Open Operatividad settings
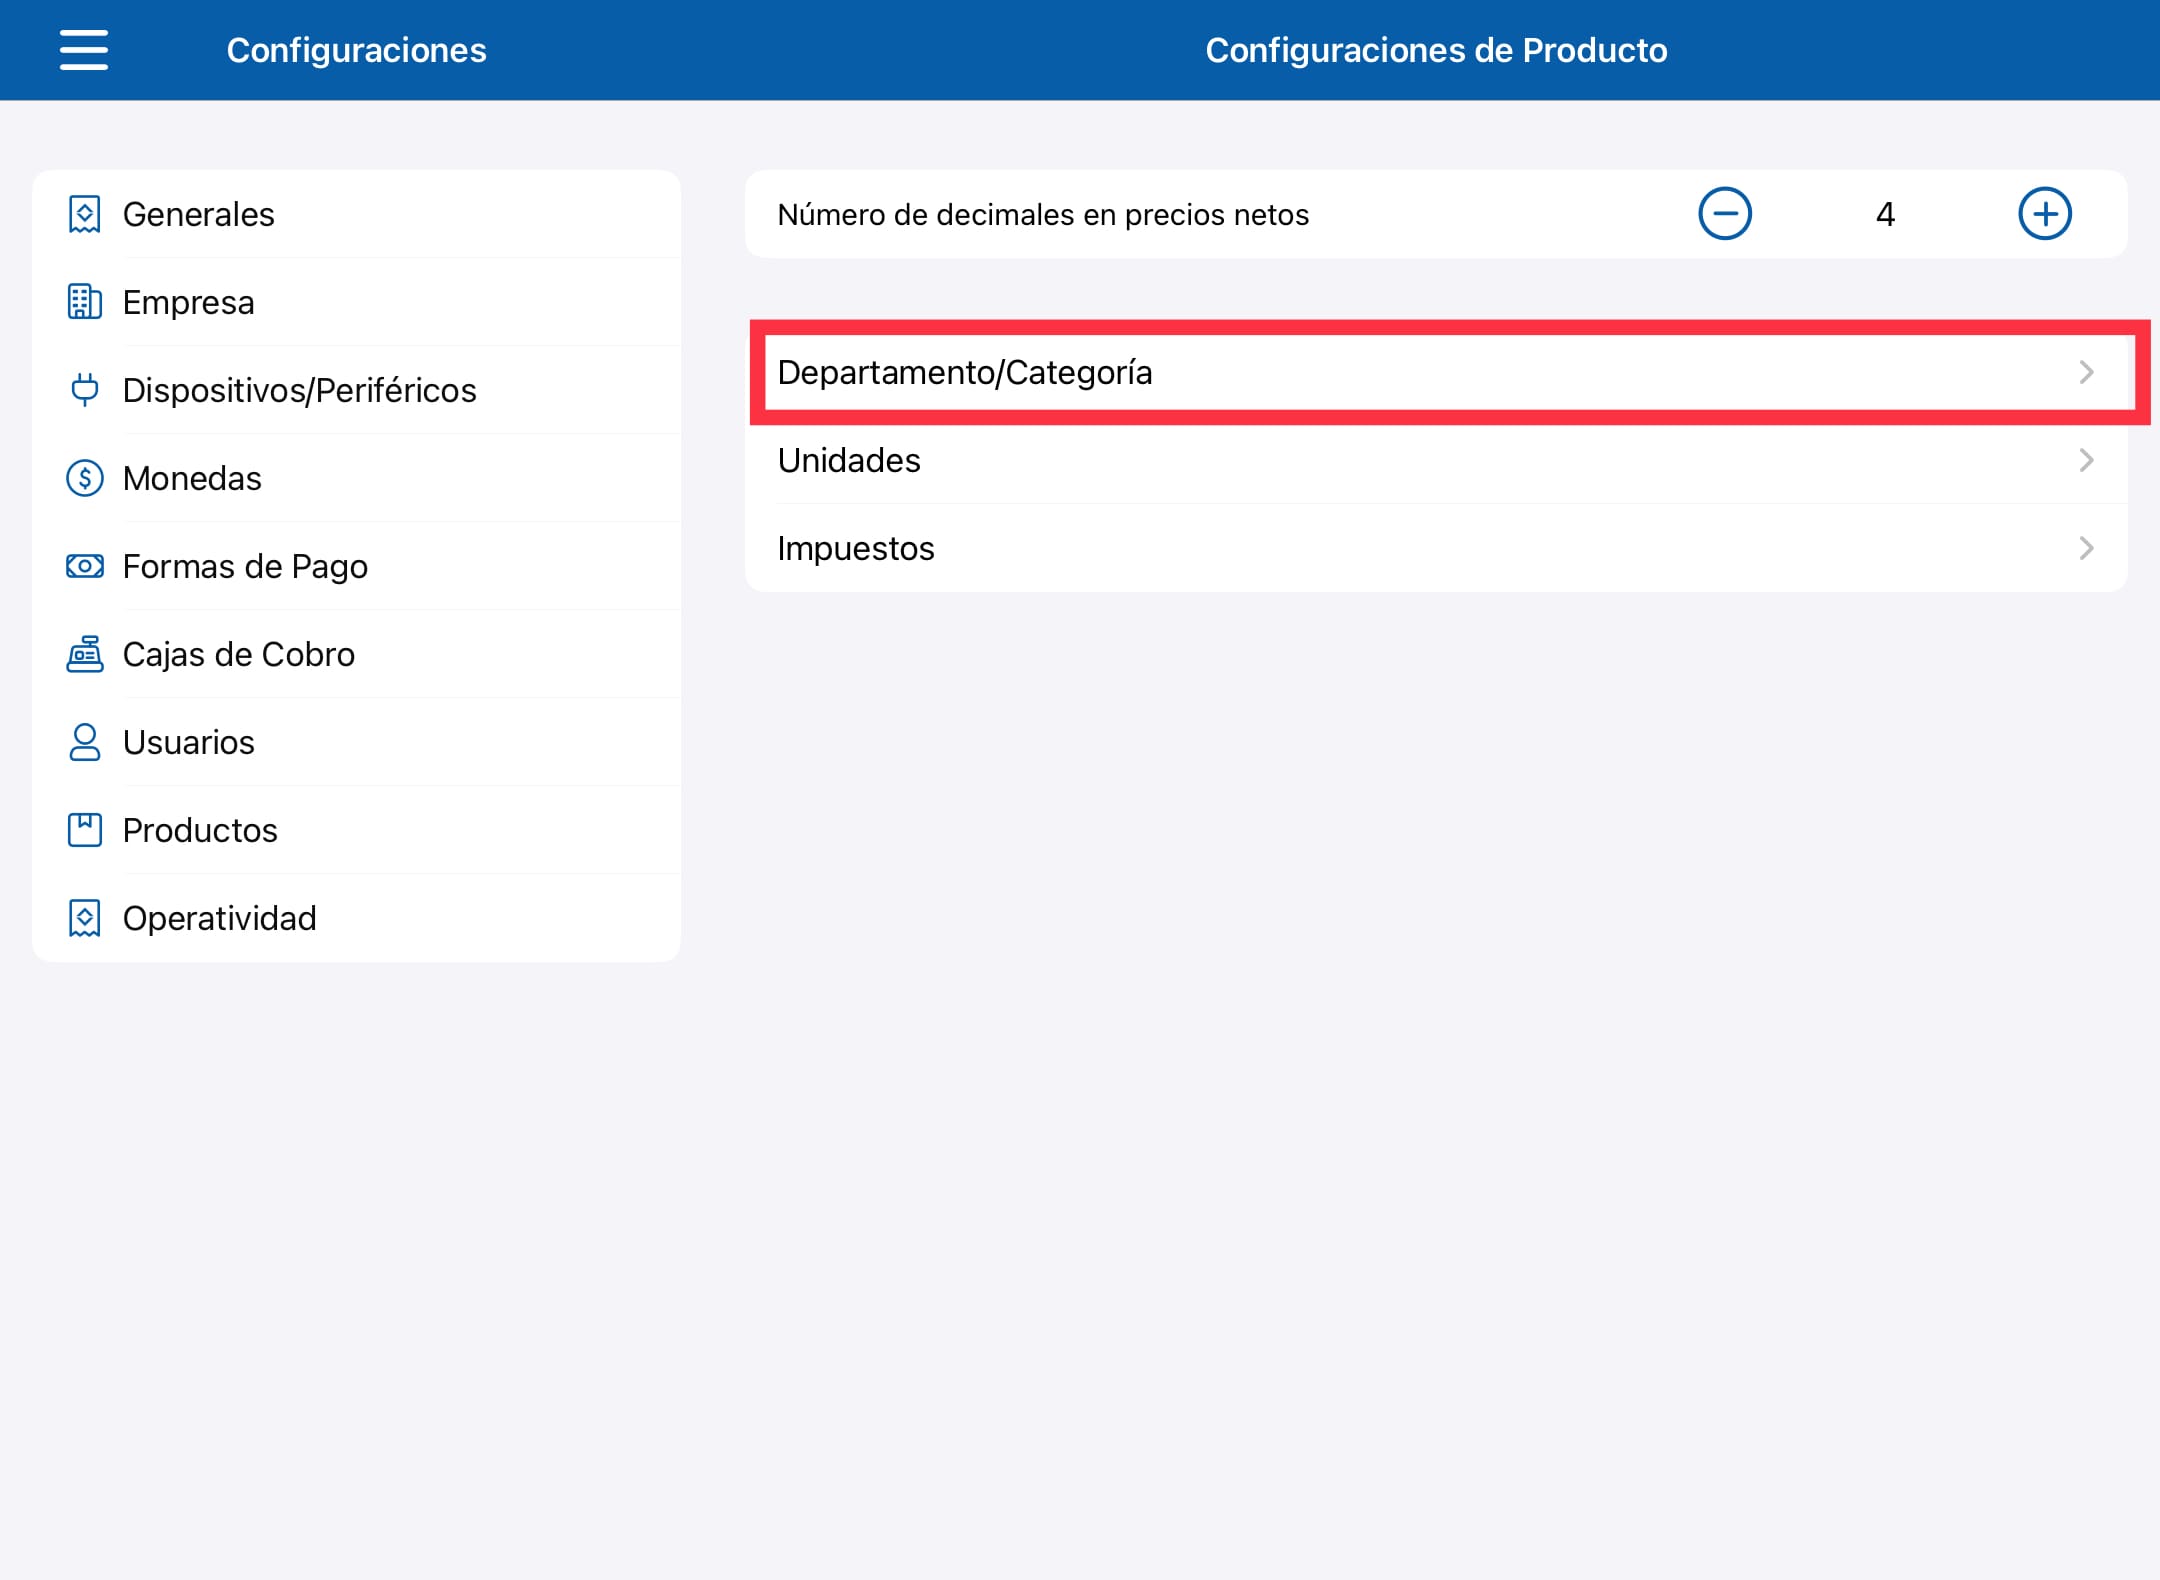Viewport: 2160px width, 1580px height. tap(357, 918)
